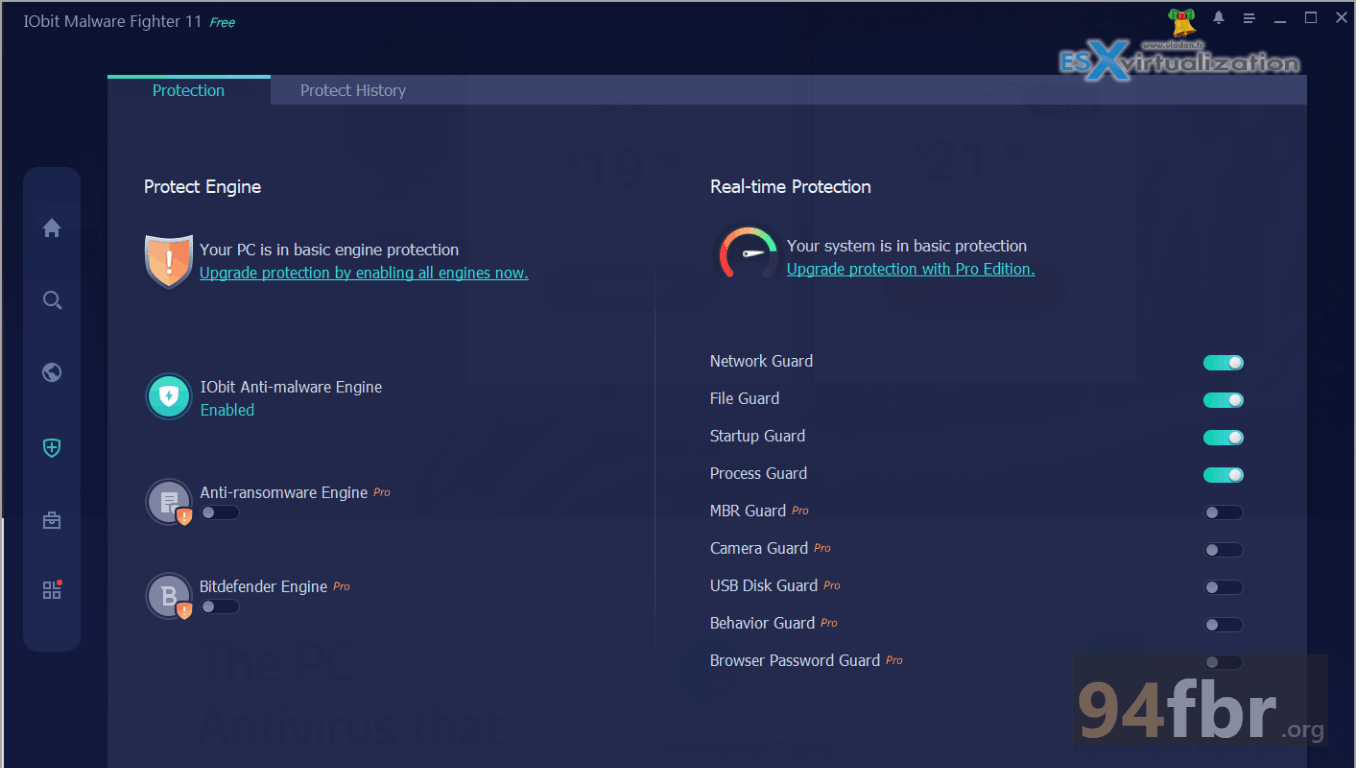Viewport: 1366px width, 768px height.
Task: Click 'Your PC is in basic engine protection' text
Action: (x=329, y=250)
